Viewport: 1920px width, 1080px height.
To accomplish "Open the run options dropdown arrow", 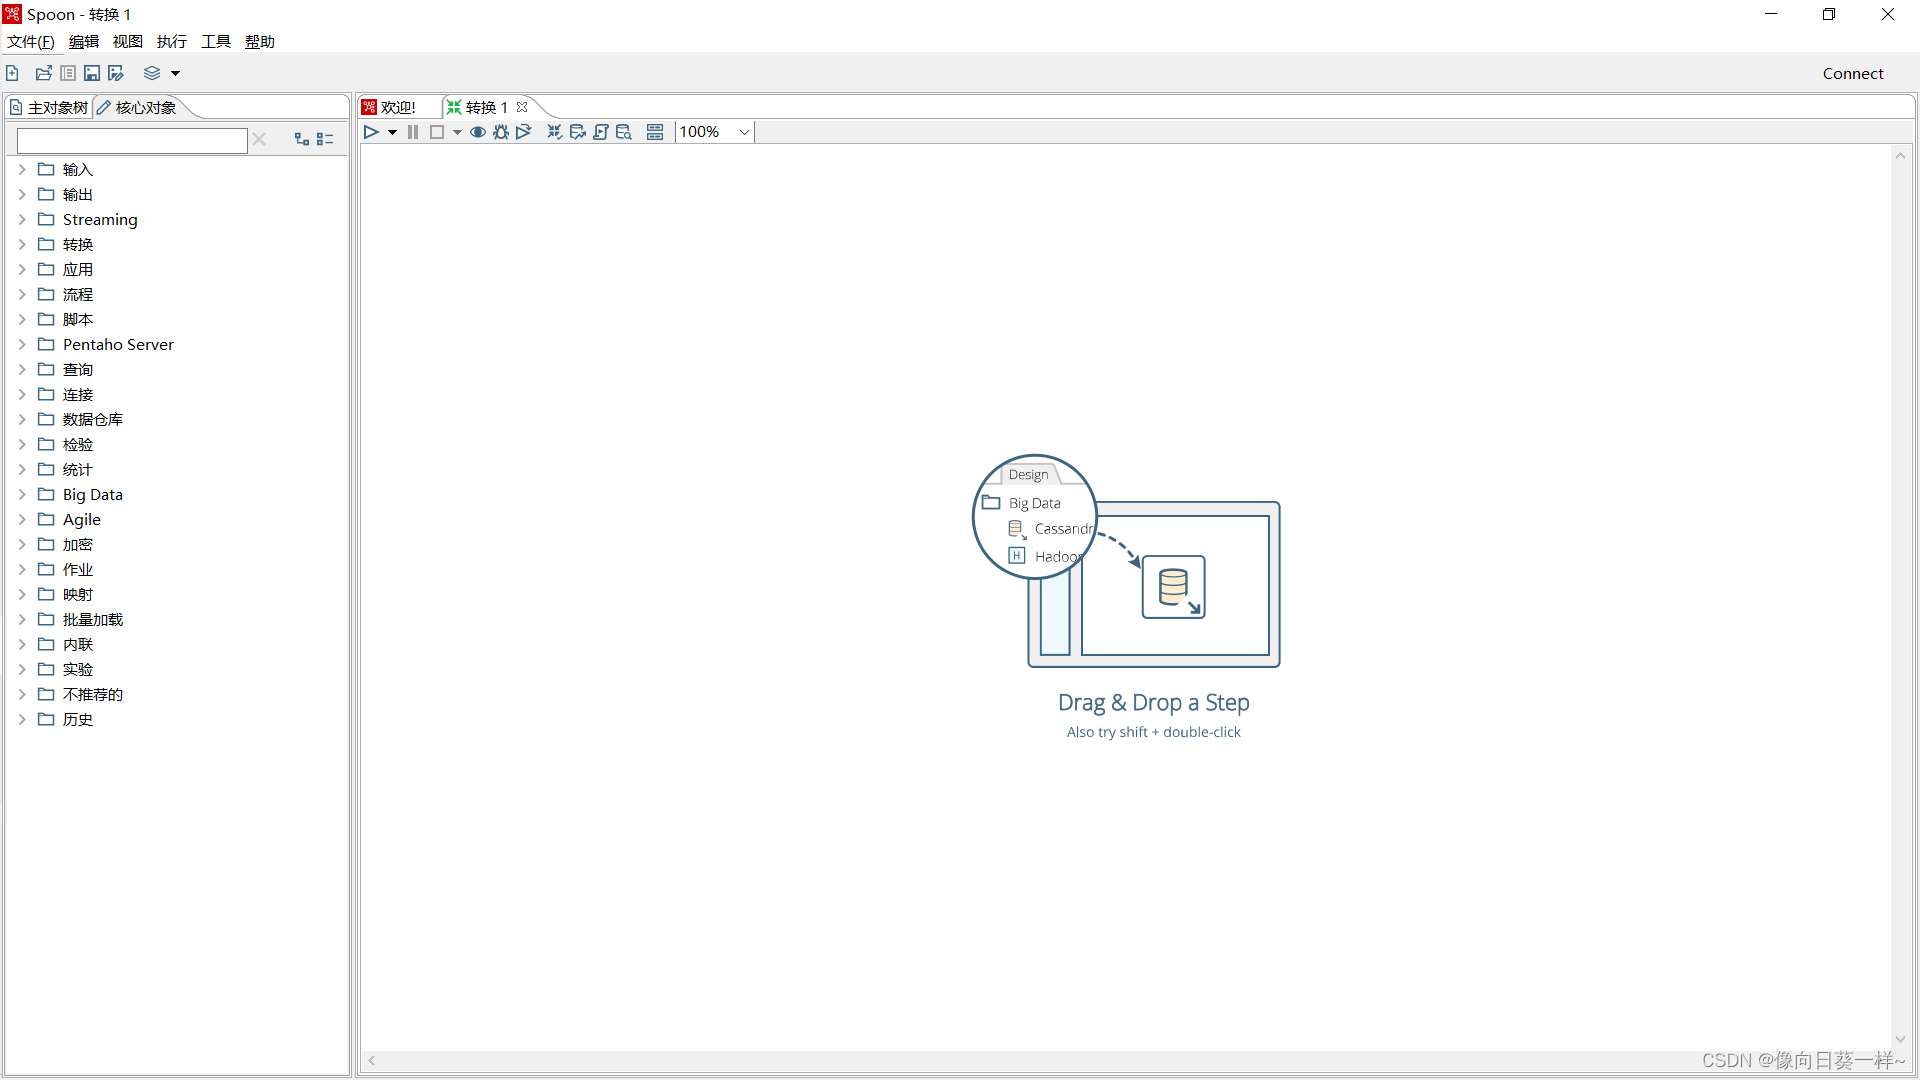I will pos(392,132).
